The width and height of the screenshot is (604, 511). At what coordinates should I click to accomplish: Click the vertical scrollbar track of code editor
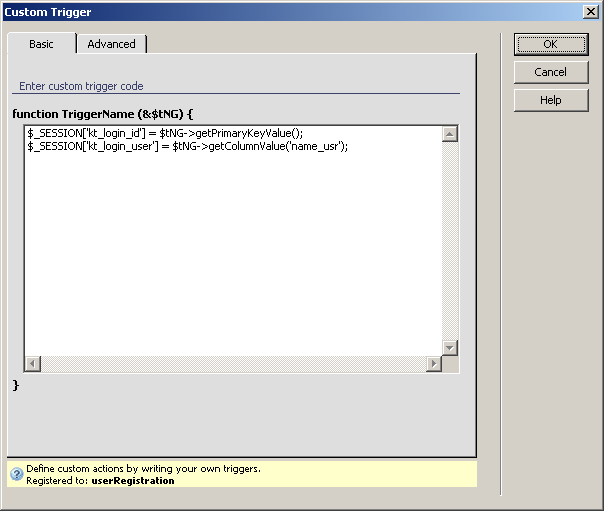pyautogui.click(x=450, y=240)
